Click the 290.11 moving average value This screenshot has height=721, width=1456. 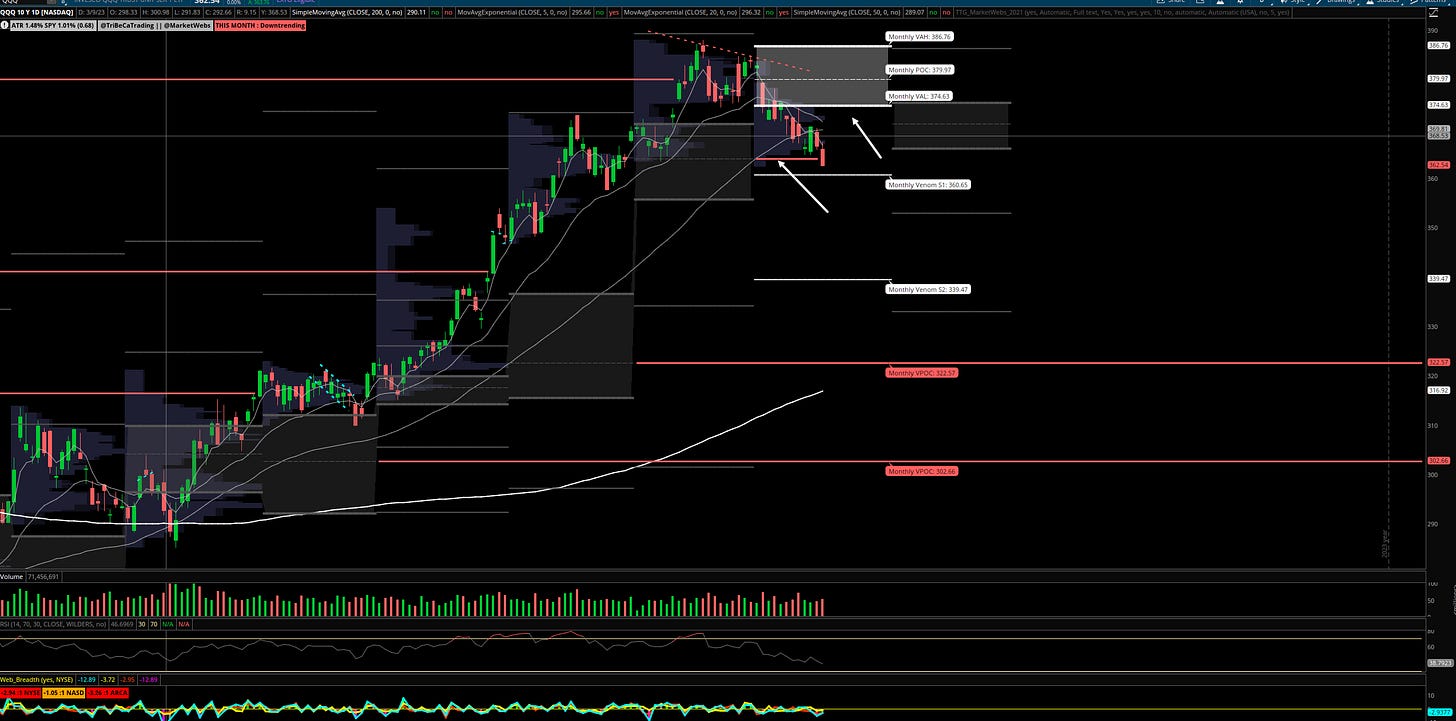(417, 12)
